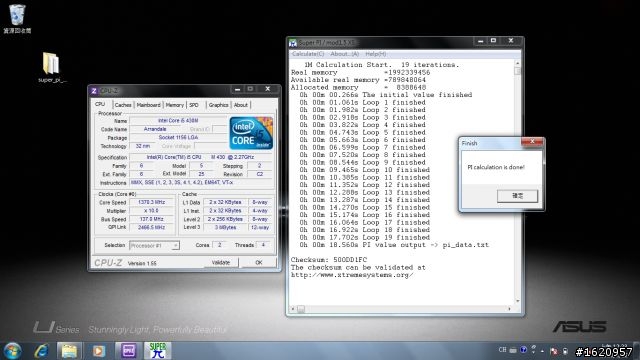Click the Checksum line in Super PI
Screen dimensions: 640x360
point(329,260)
